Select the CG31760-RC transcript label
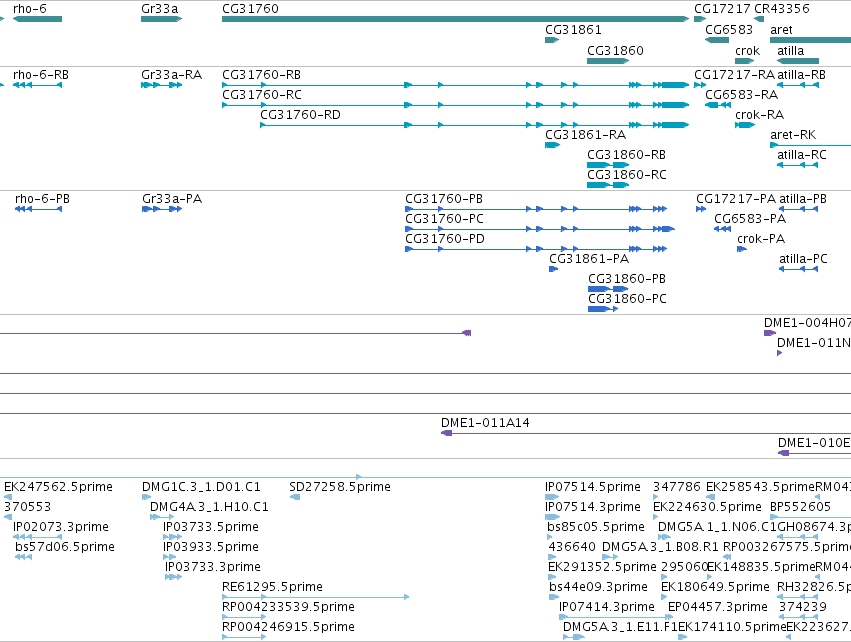The width and height of the screenshot is (851, 642). pos(262,95)
